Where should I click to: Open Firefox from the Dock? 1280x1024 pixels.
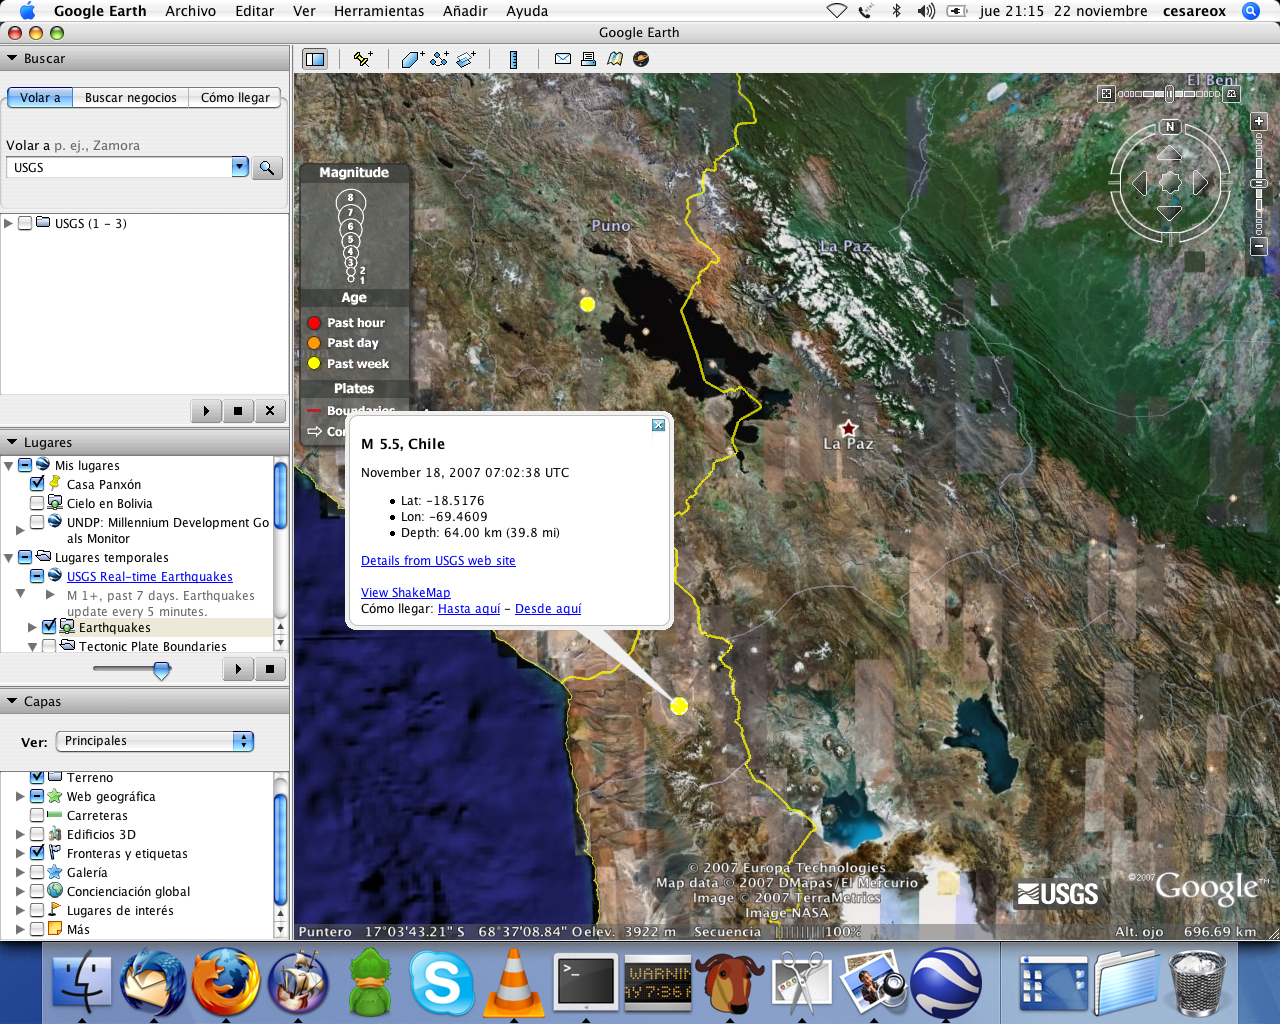pos(226,983)
